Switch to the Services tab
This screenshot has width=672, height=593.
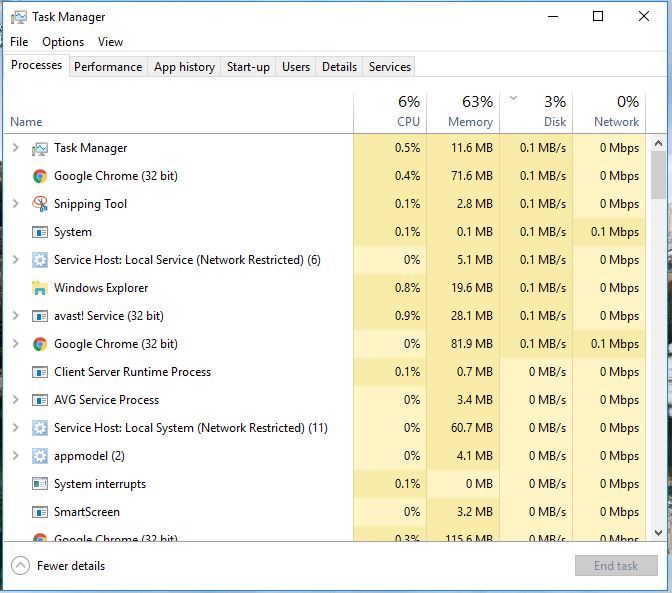[x=390, y=67]
